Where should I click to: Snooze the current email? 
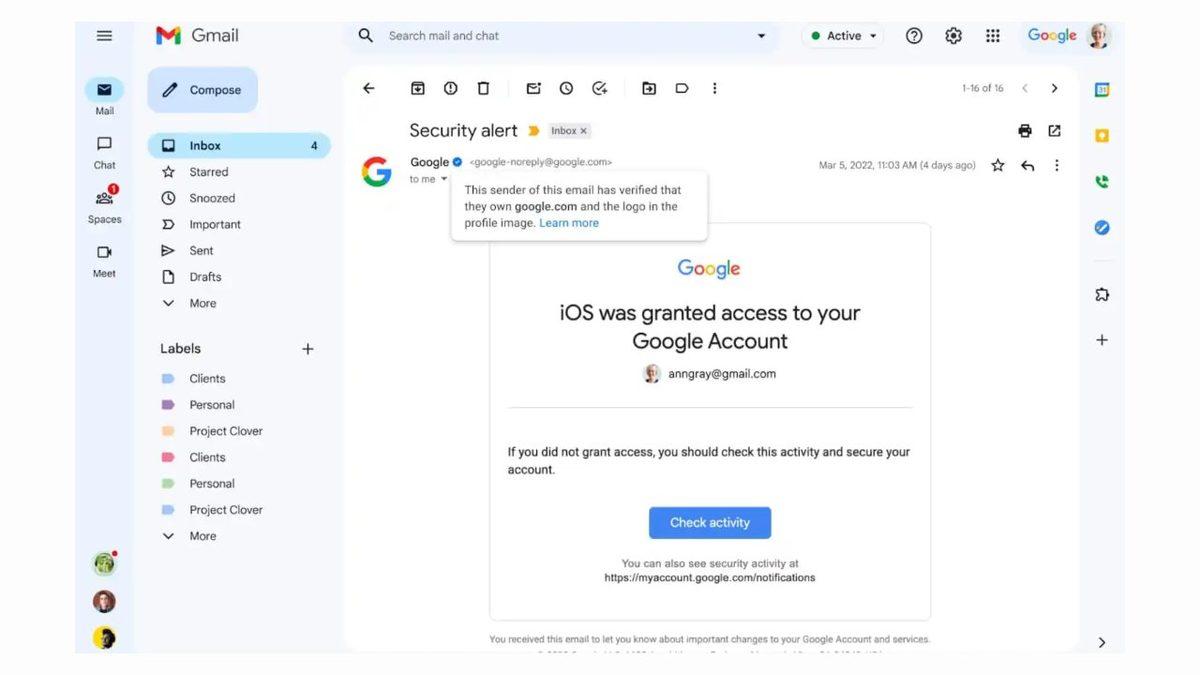(x=566, y=88)
